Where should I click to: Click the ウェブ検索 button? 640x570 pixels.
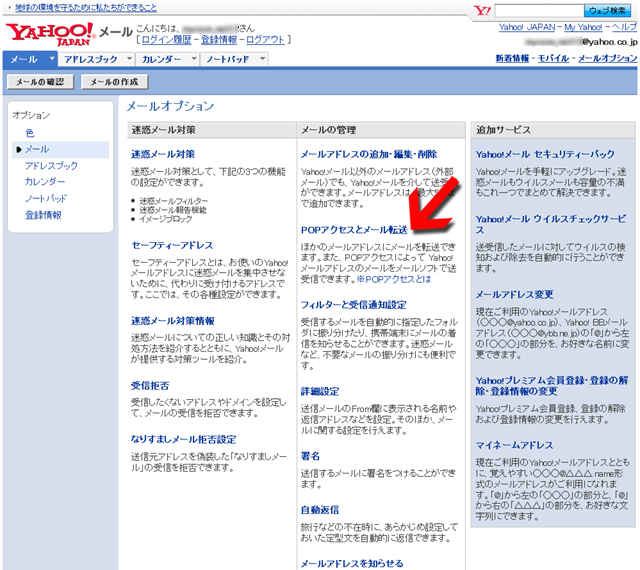[x=607, y=11]
